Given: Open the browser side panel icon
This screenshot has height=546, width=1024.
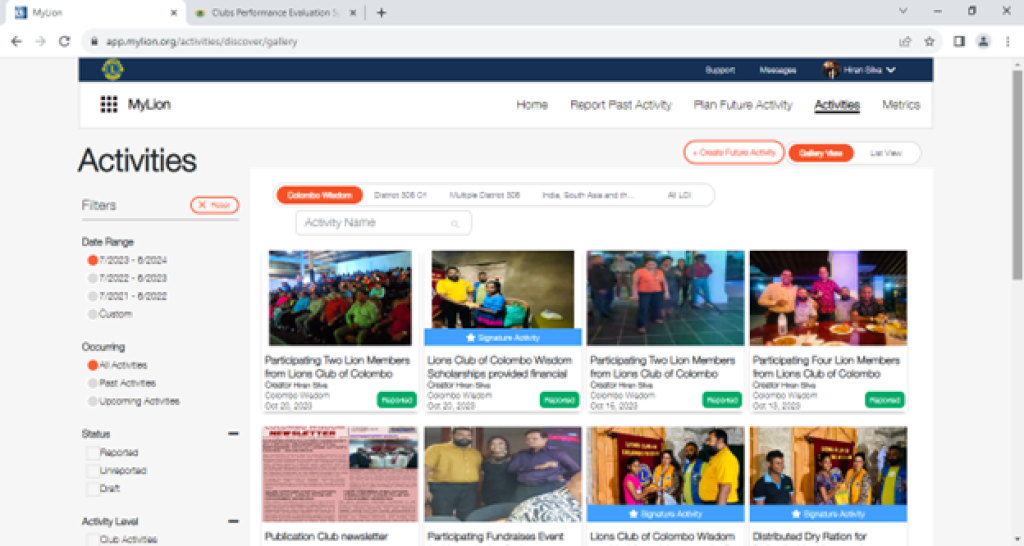Looking at the screenshot, I should pos(959,41).
